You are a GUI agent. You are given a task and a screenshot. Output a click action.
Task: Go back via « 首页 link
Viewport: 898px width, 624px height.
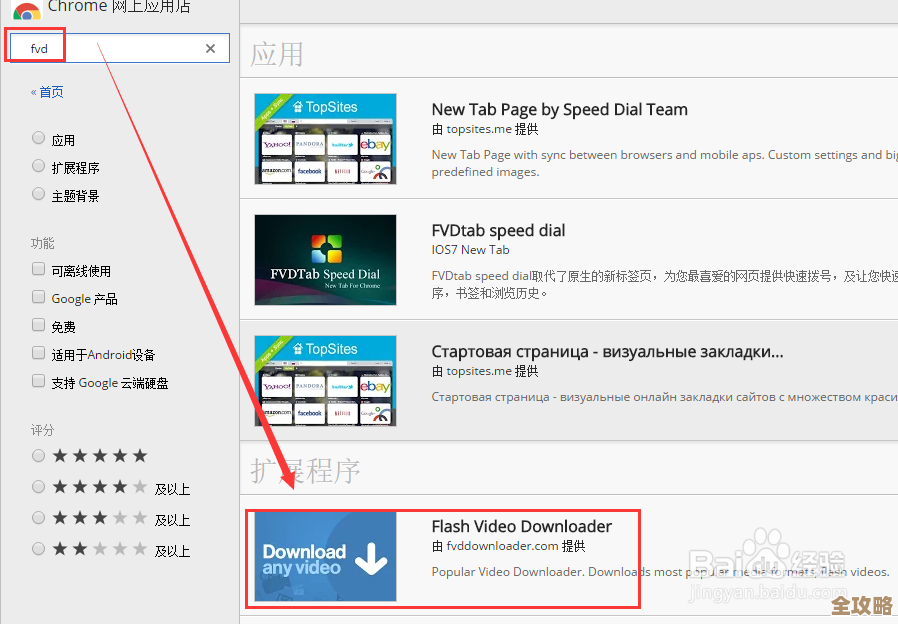pos(47,92)
